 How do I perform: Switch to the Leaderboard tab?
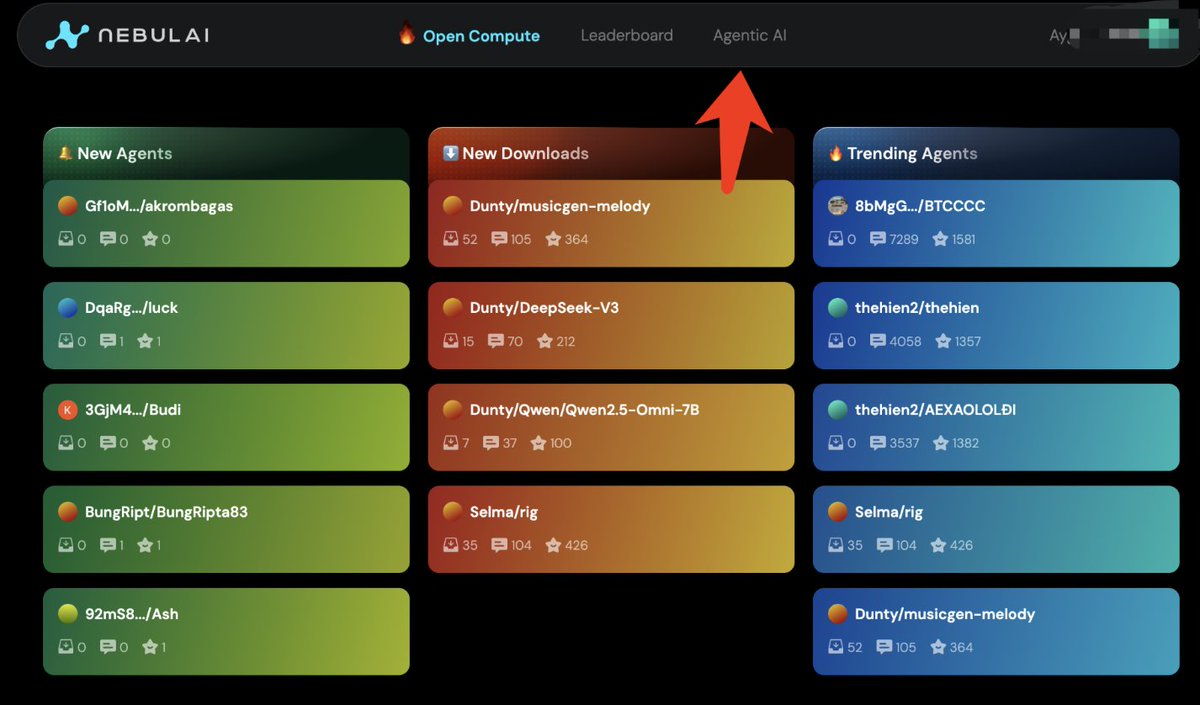tap(627, 35)
